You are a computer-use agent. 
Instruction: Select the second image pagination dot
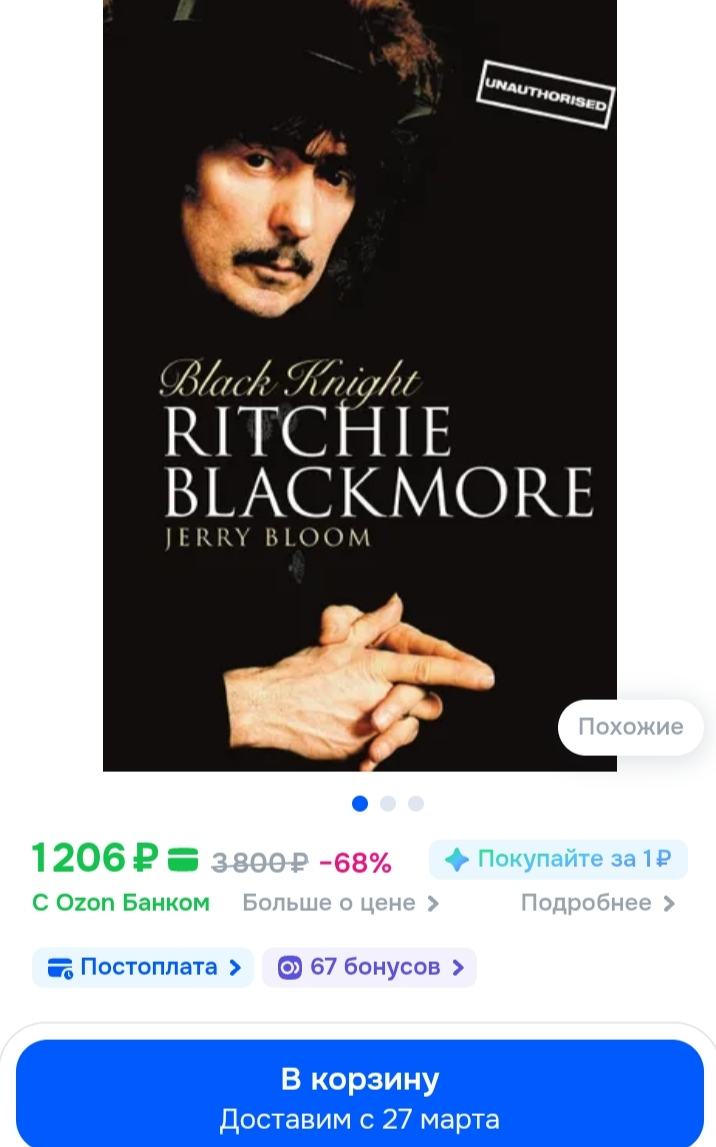[388, 803]
